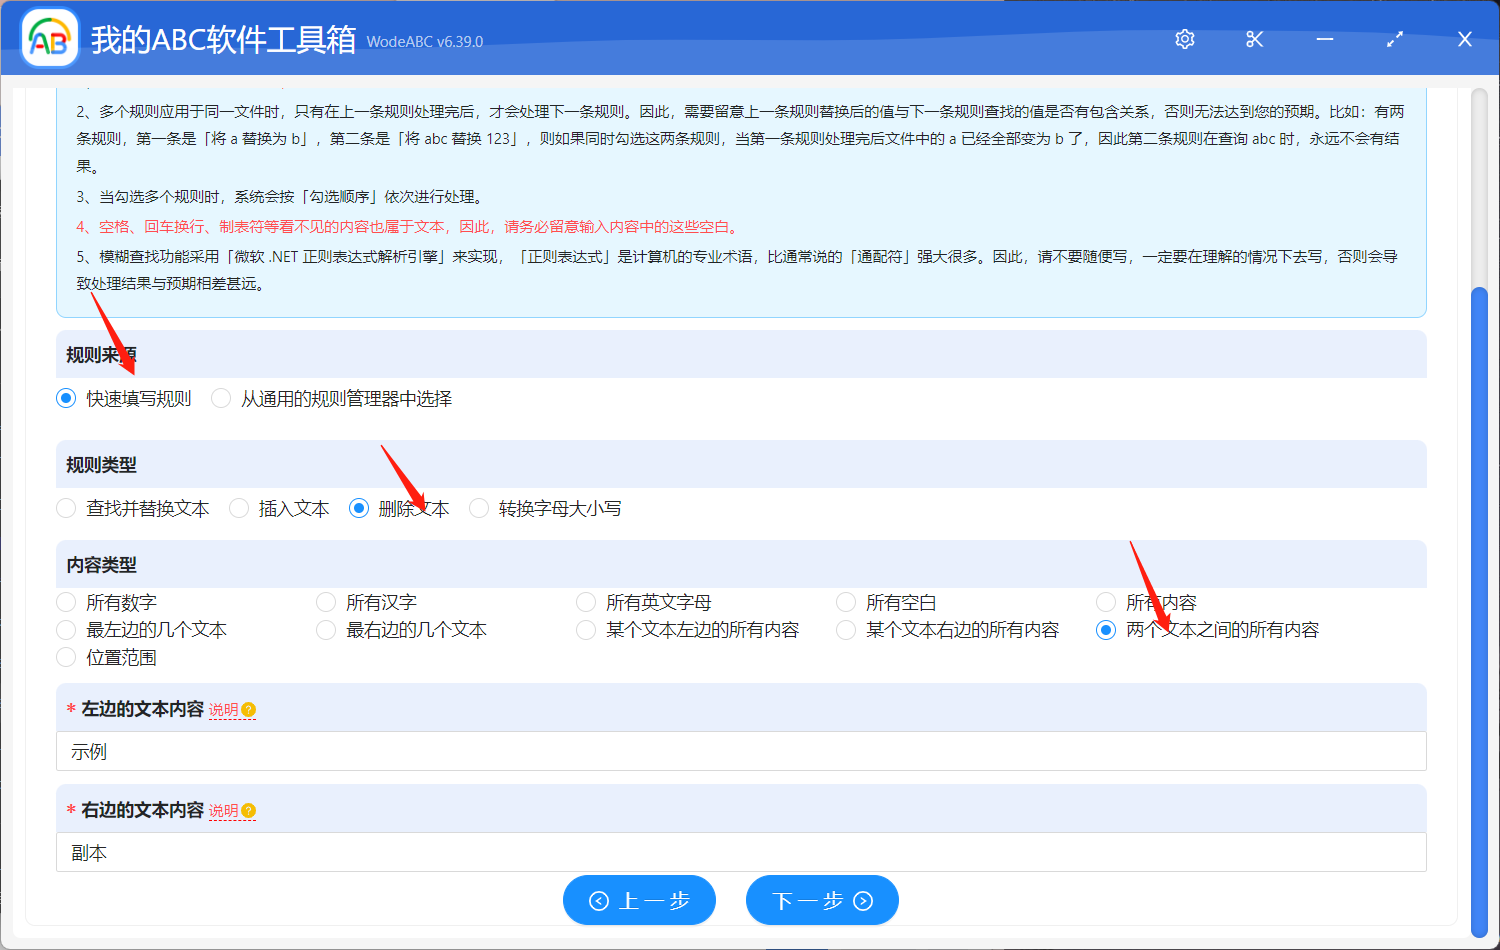Minimize the window with the dash icon
The width and height of the screenshot is (1500, 950).
click(x=1325, y=39)
